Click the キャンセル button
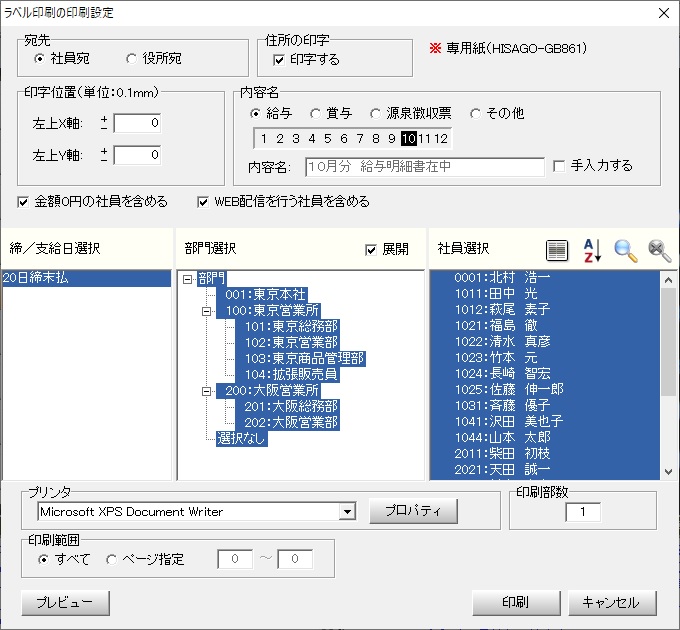Image resolution: width=680 pixels, height=630 pixels. 612,603
